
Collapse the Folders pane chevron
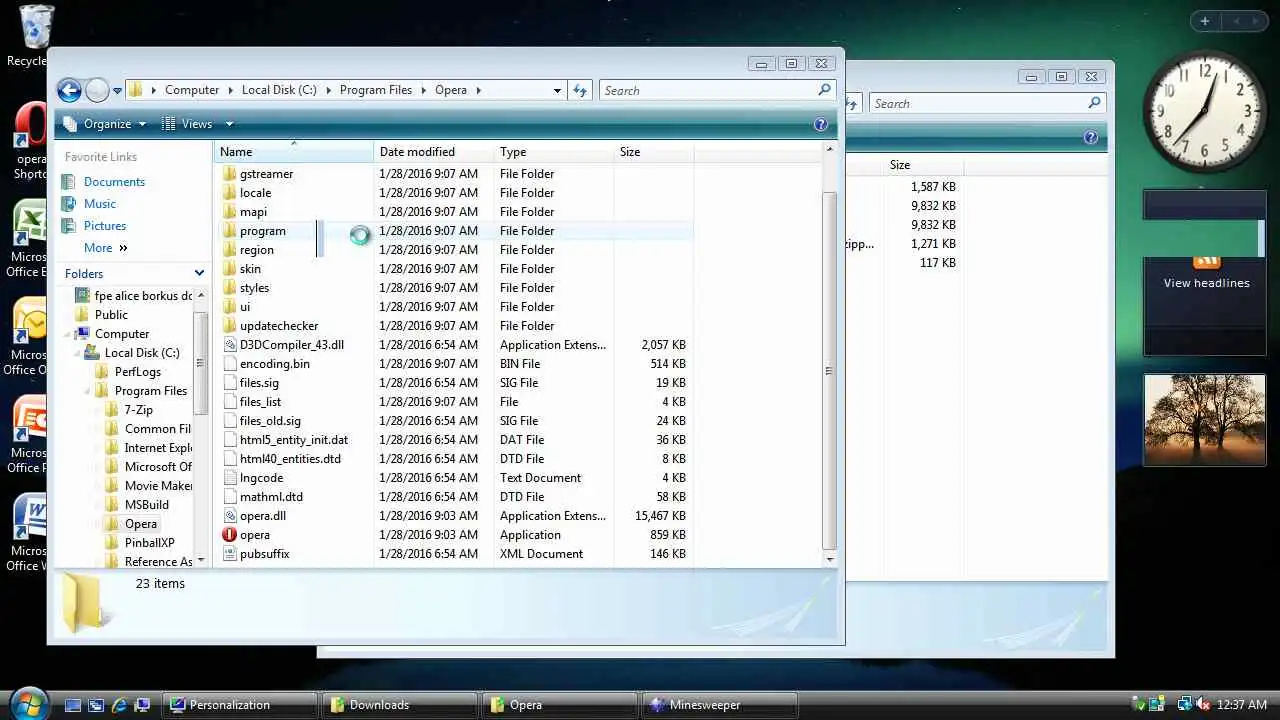click(x=199, y=273)
